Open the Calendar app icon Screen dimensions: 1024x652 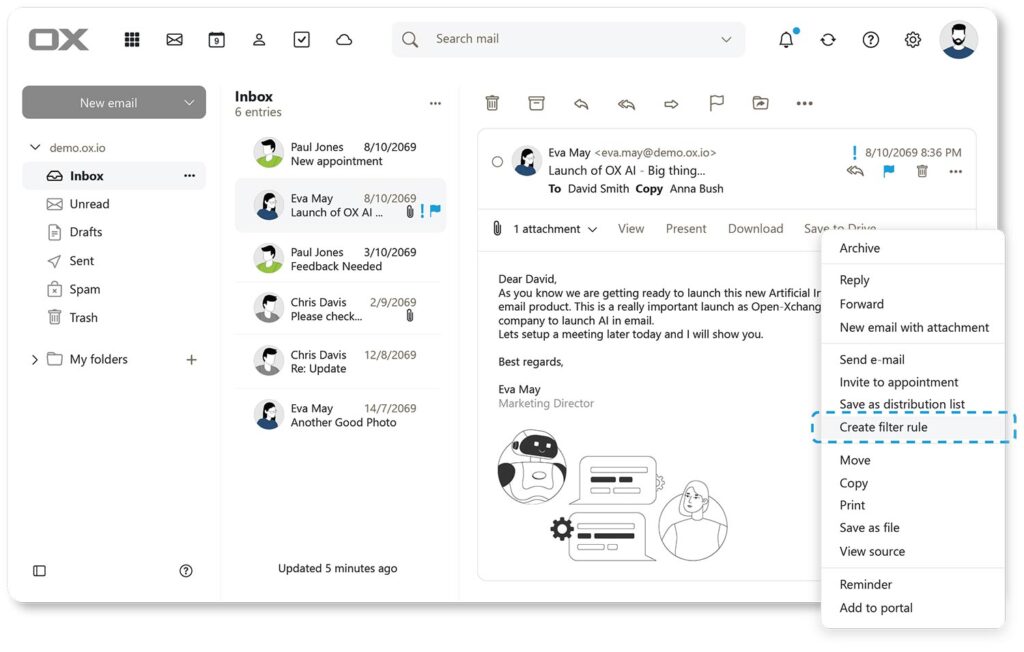[x=216, y=40]
